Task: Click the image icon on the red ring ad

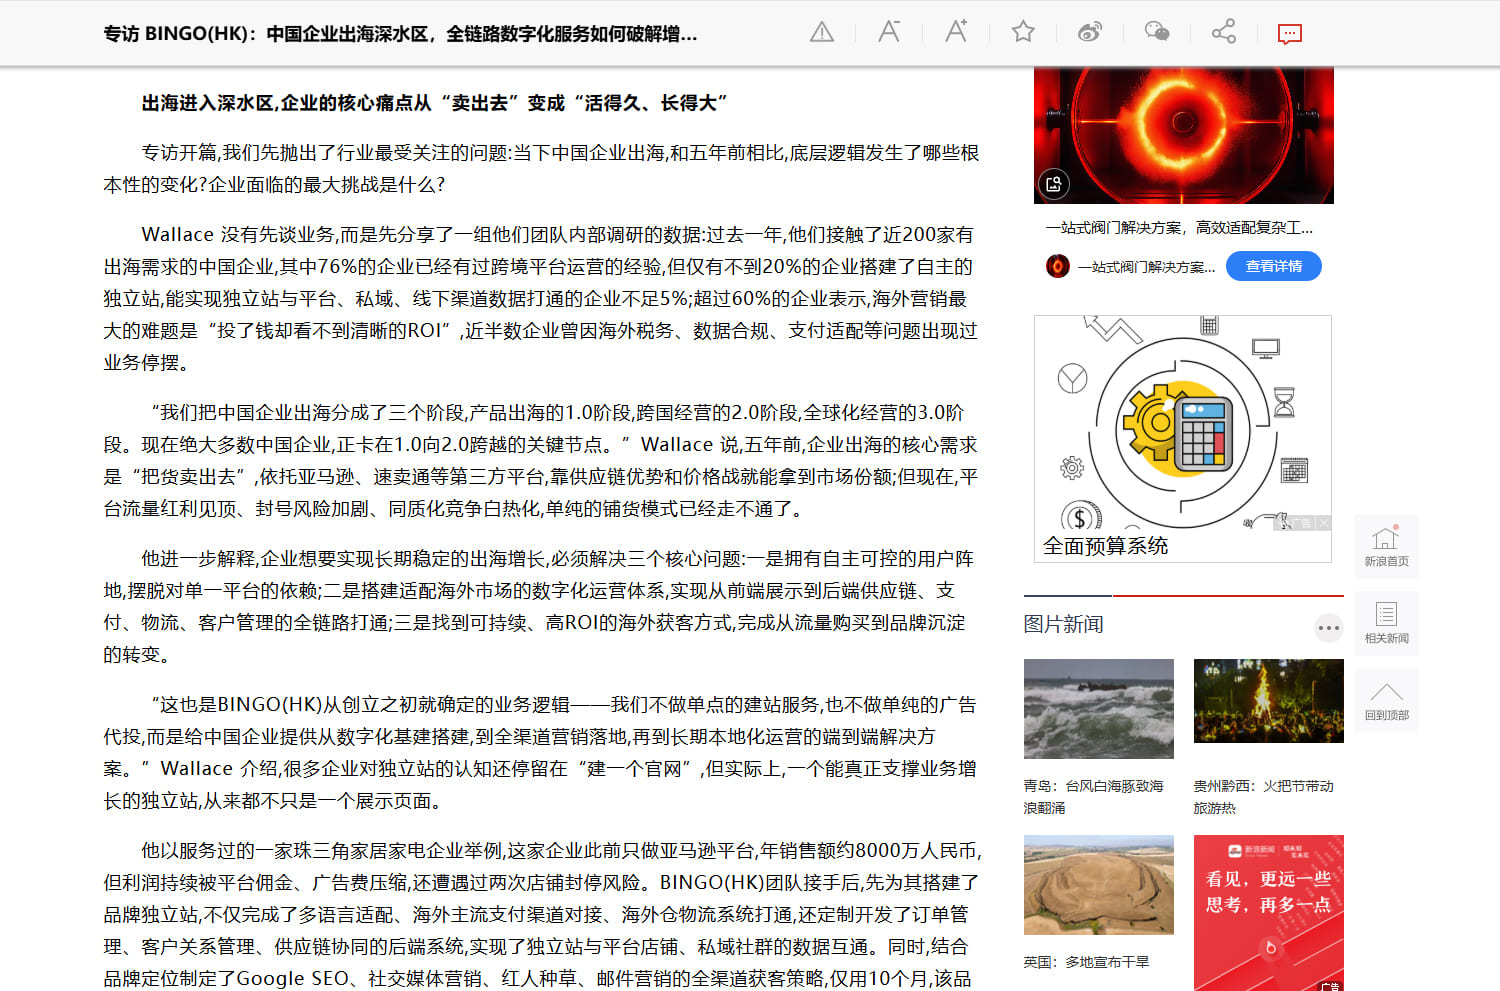Action: [x=1053, y=184]
